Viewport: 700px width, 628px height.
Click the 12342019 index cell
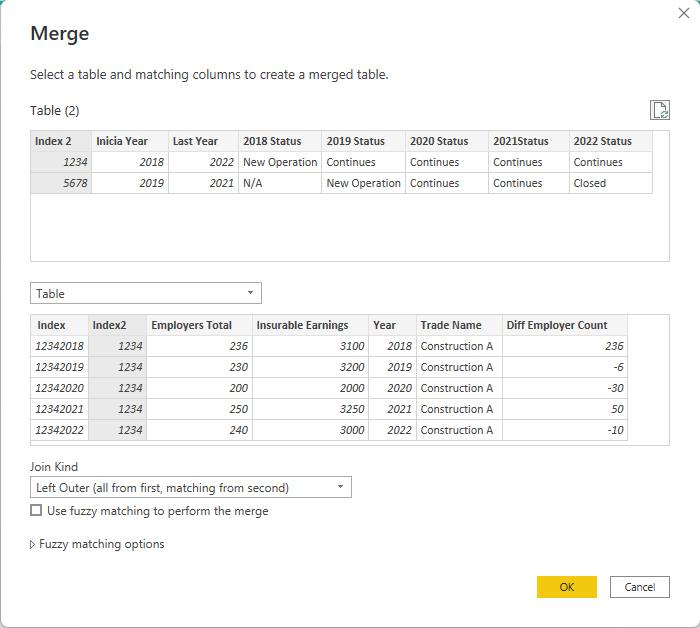pyautogui.click(x=59, y=367)
